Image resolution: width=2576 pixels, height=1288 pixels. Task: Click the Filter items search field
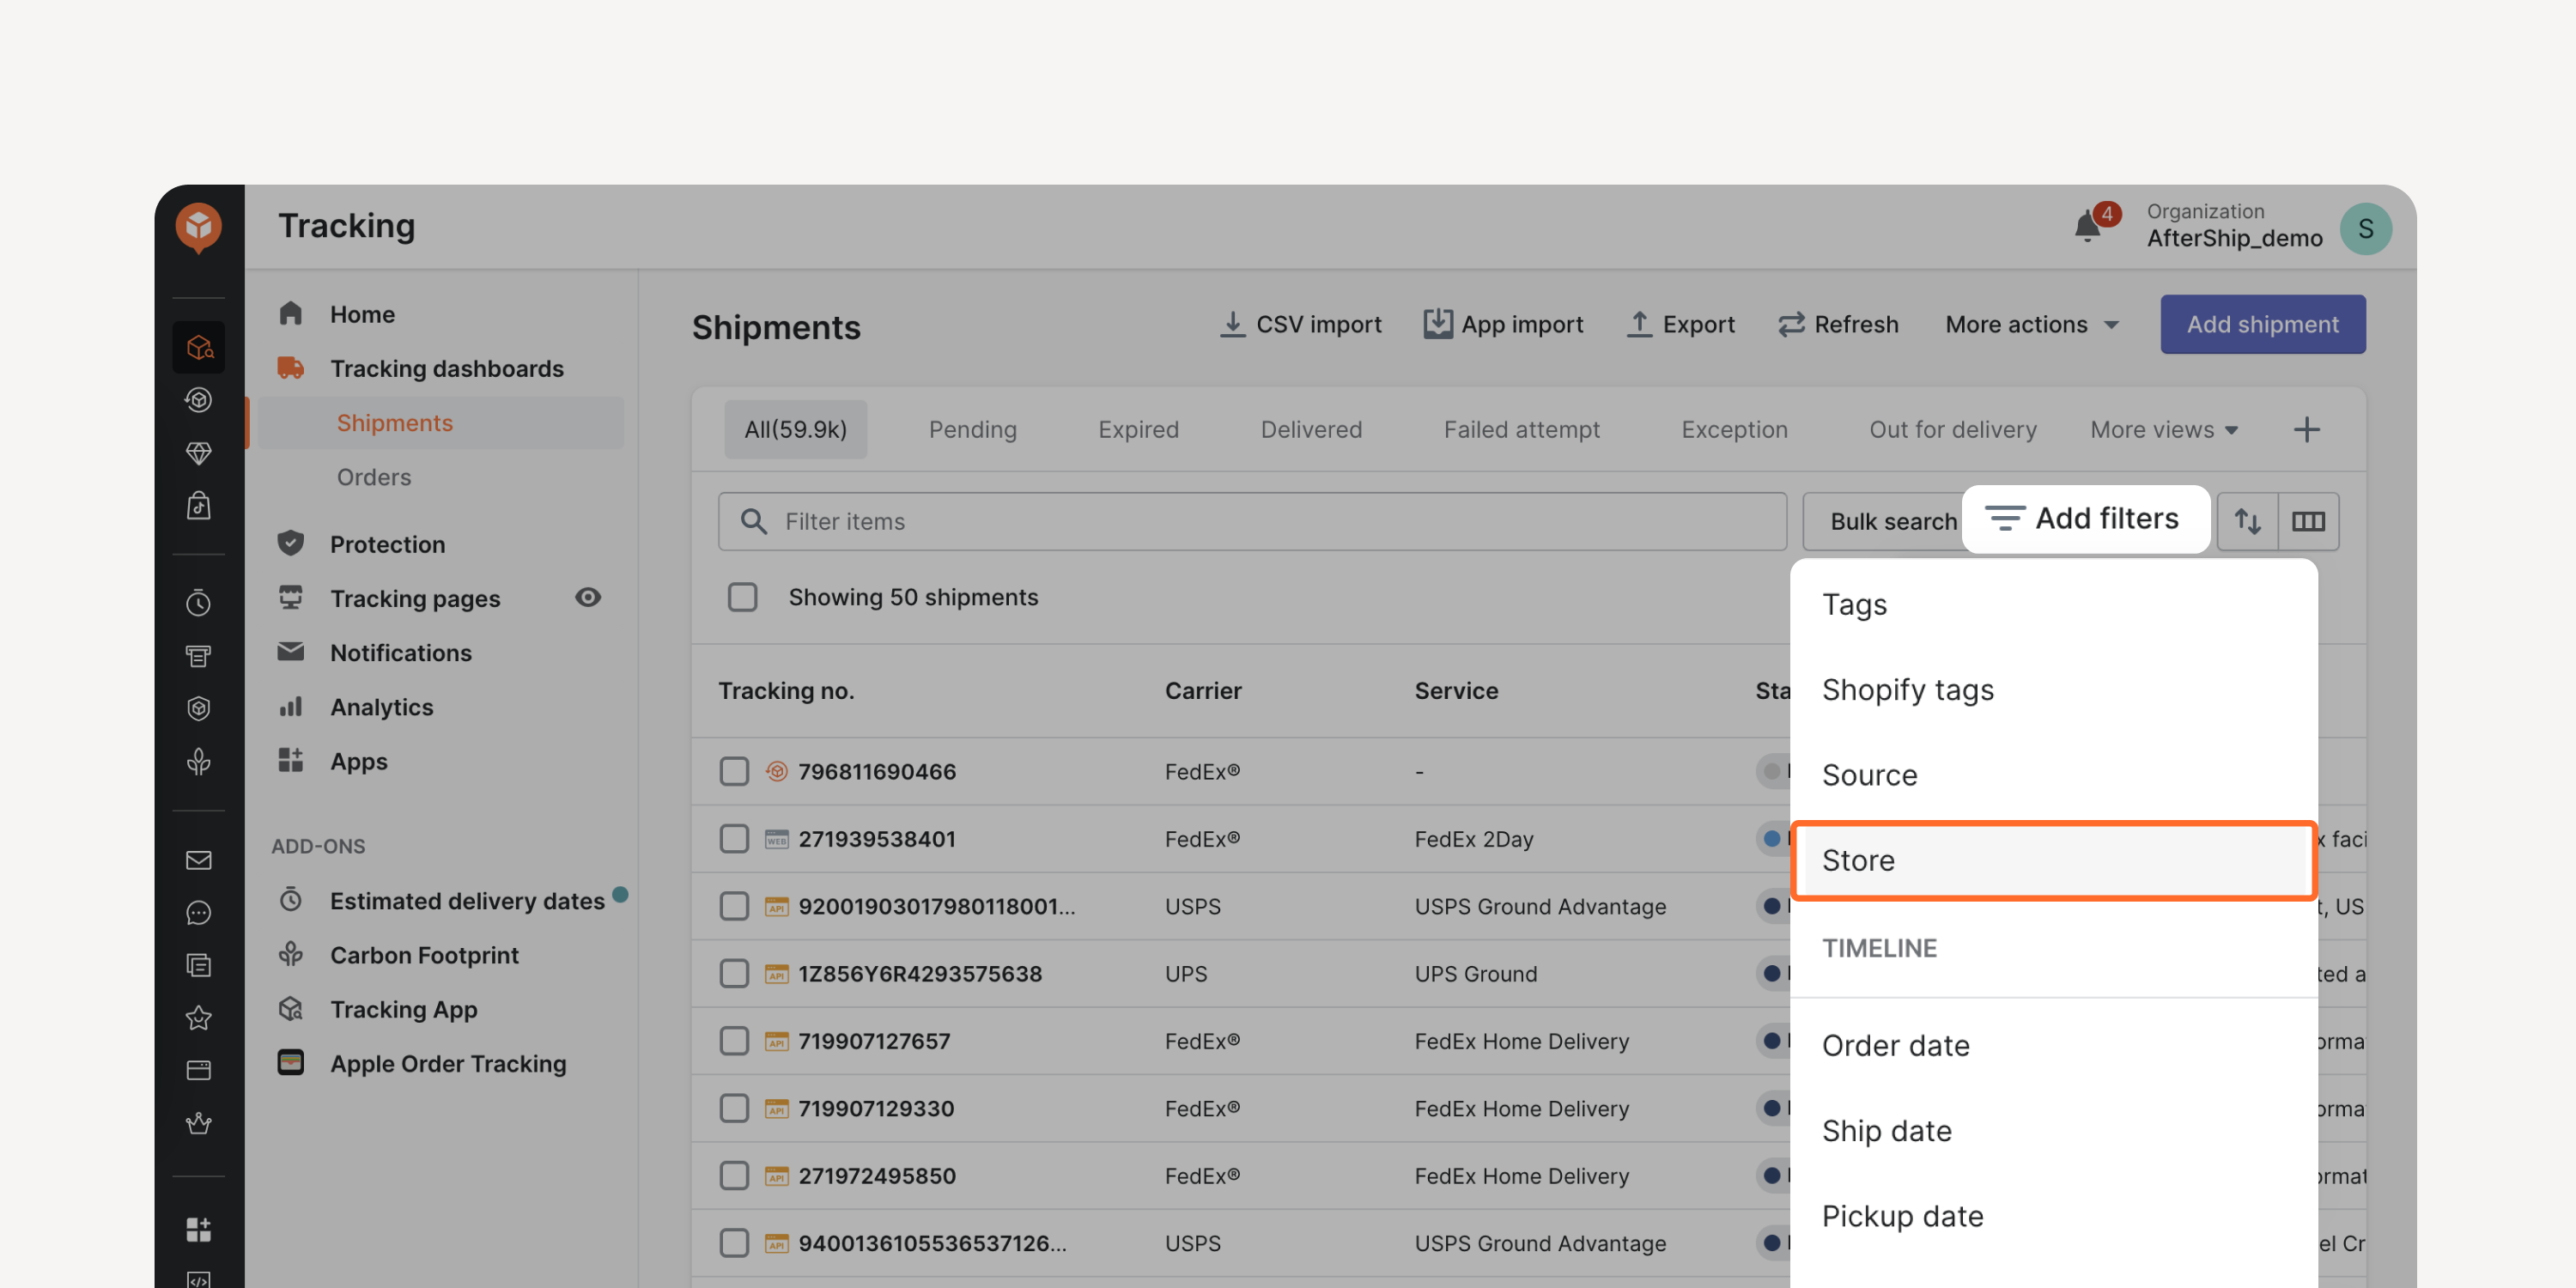point(1252,521)
